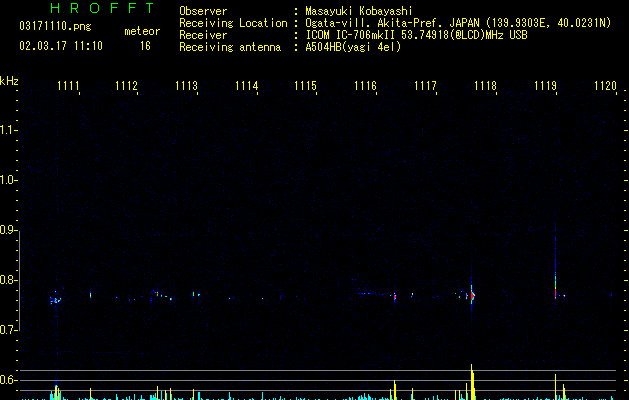Click the 'Receiver' field label

coord(203,35)
